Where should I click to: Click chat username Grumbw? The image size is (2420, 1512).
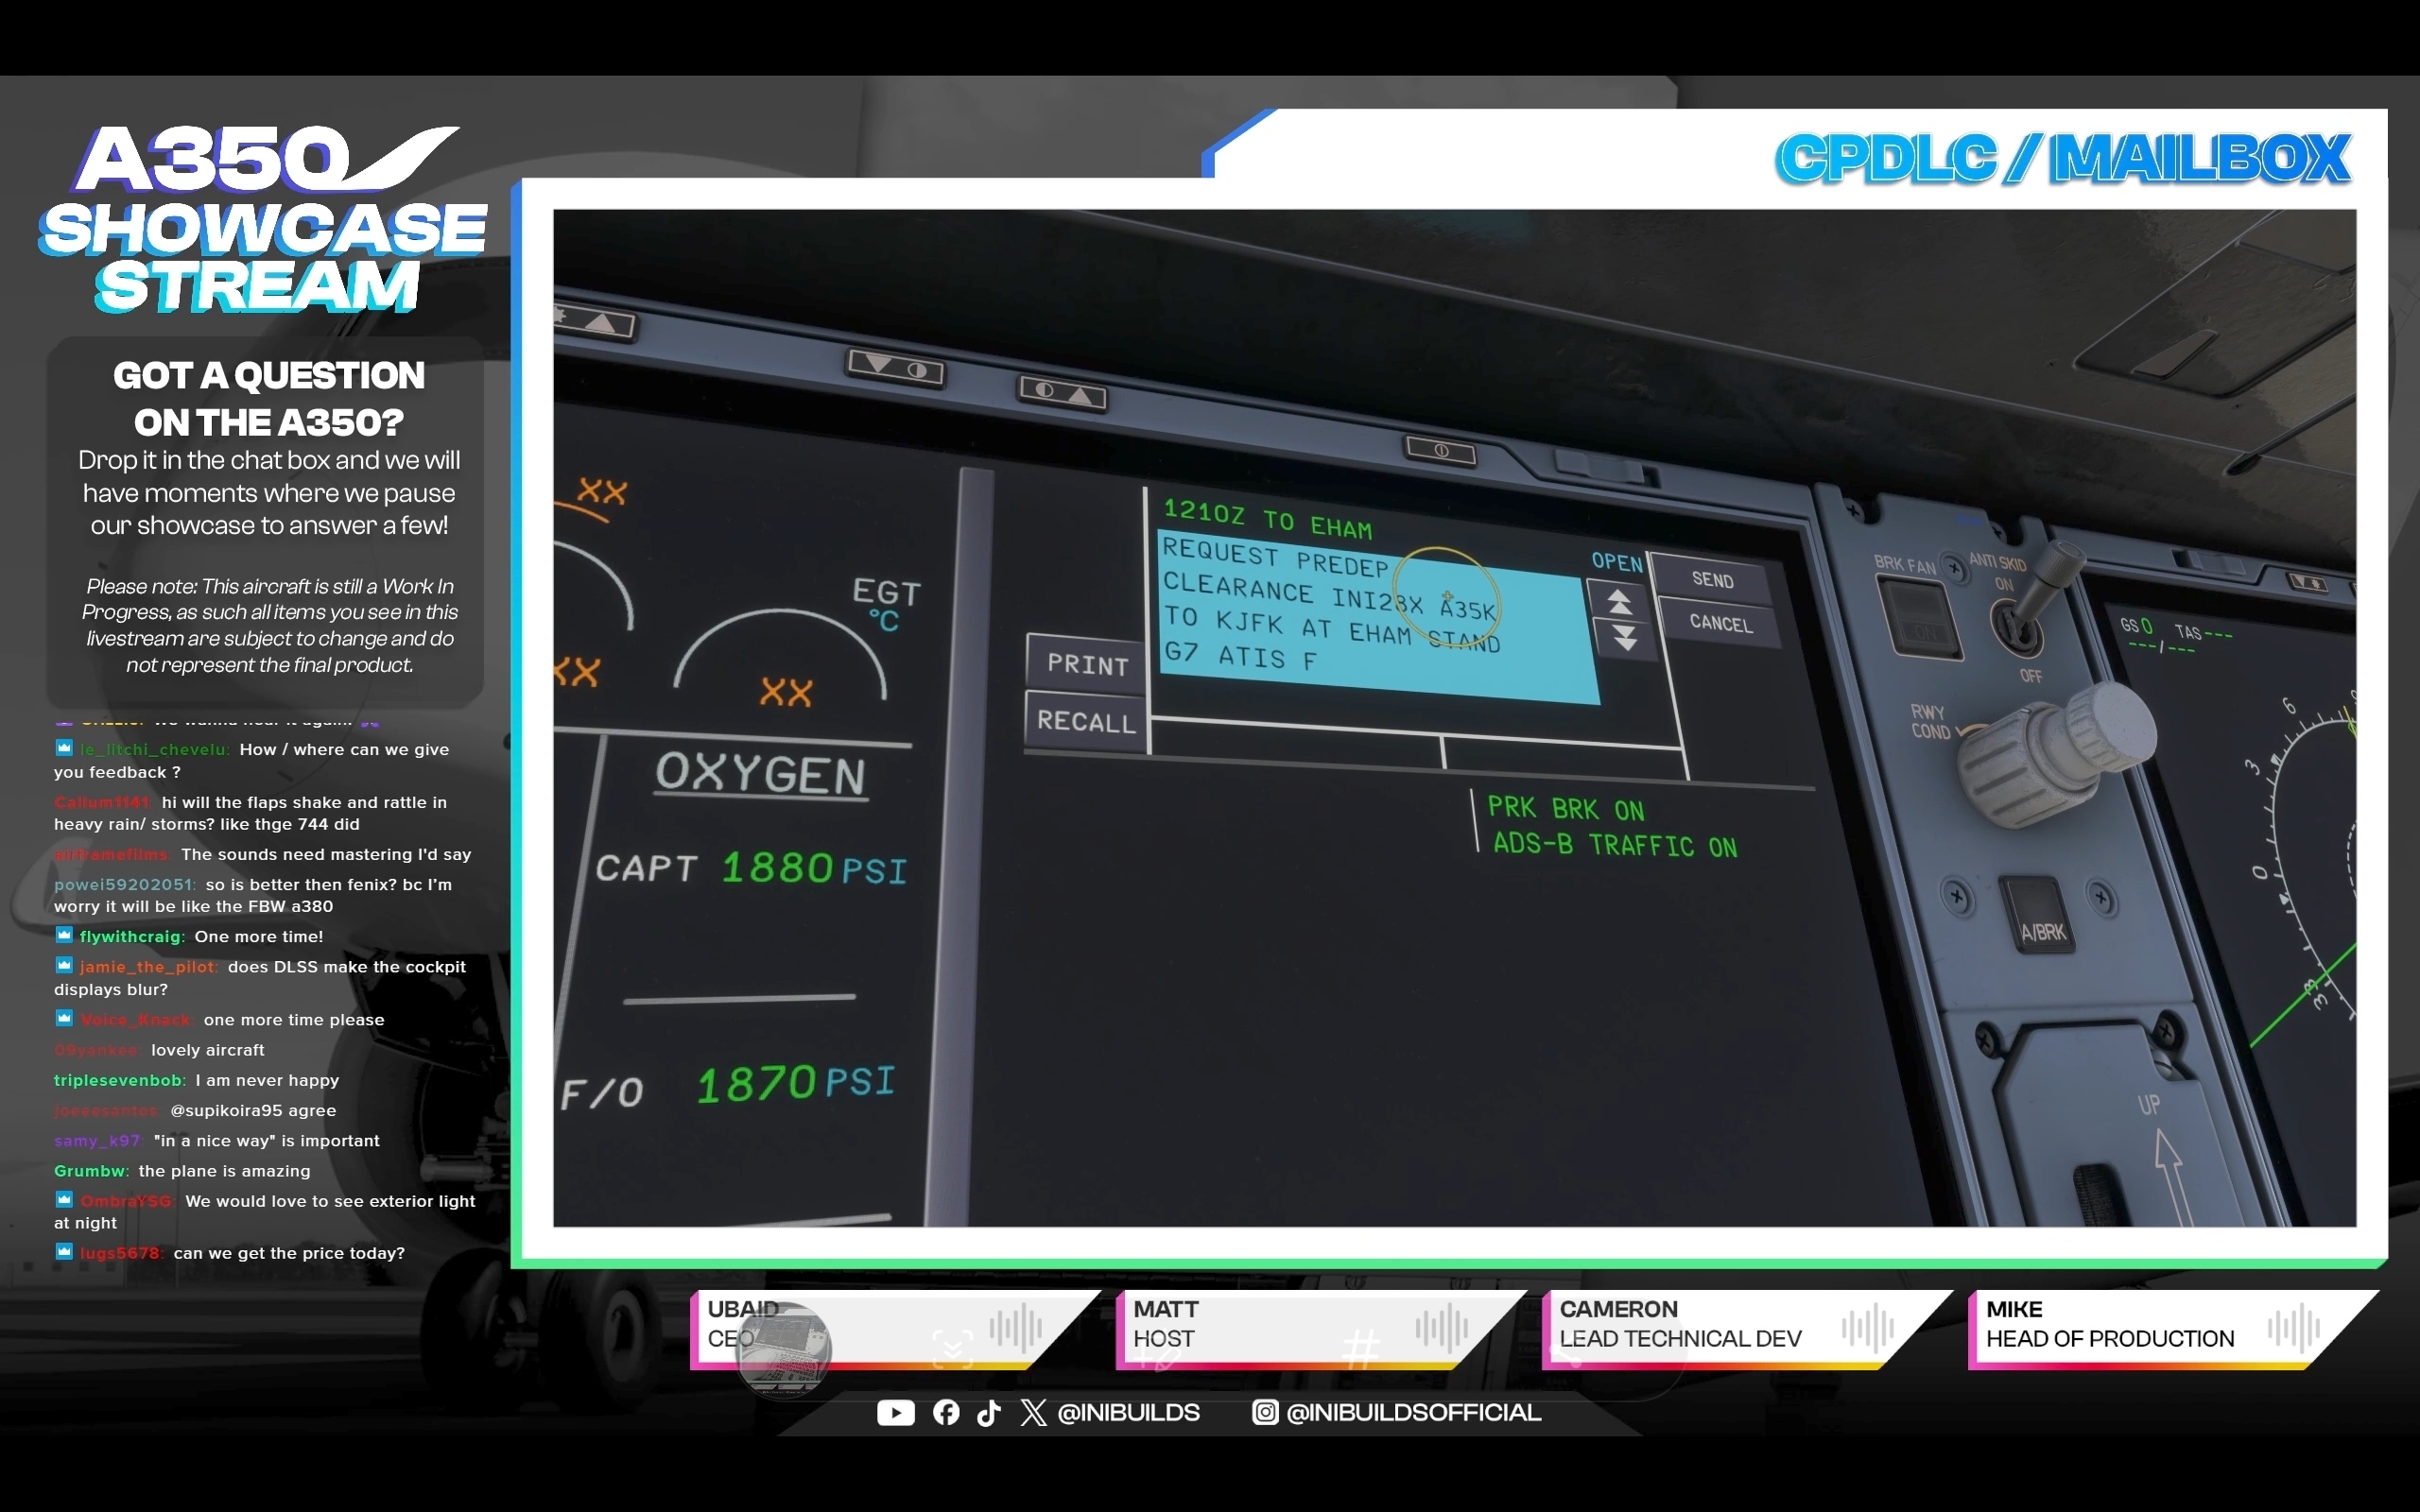point(90,1170)
